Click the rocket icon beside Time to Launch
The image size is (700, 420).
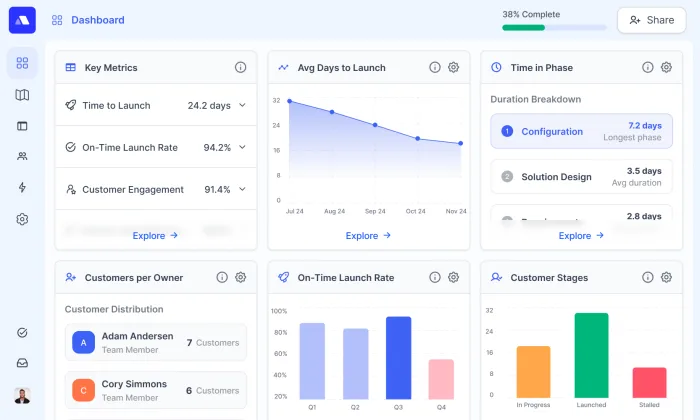[x=71, y=105]
